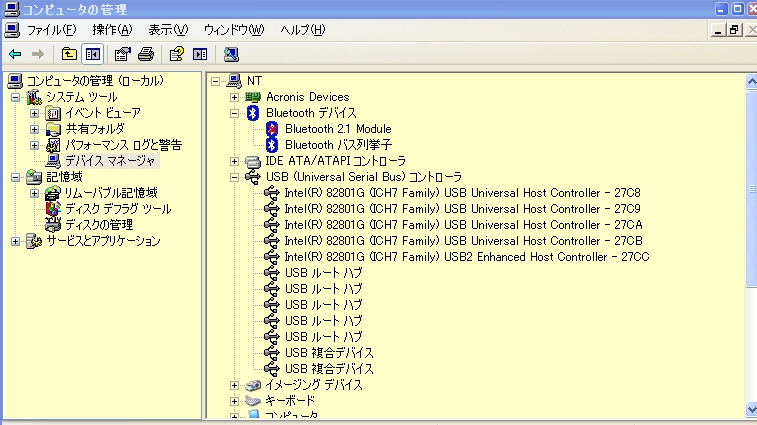Select the USB Universal Host Controller - 27CB
Image resolution: width=757 pixels, height=425 pixels.
463,241
